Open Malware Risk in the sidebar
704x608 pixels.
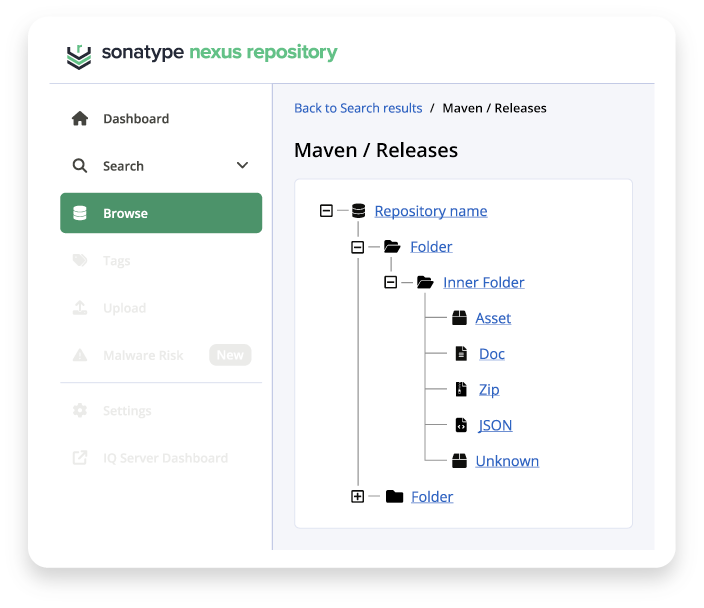[x=143, y=355]
